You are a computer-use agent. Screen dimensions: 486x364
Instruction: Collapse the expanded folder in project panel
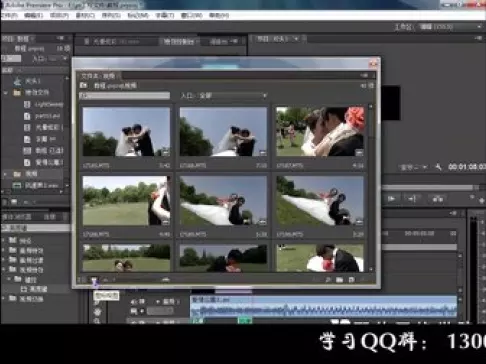pos(6,93)
